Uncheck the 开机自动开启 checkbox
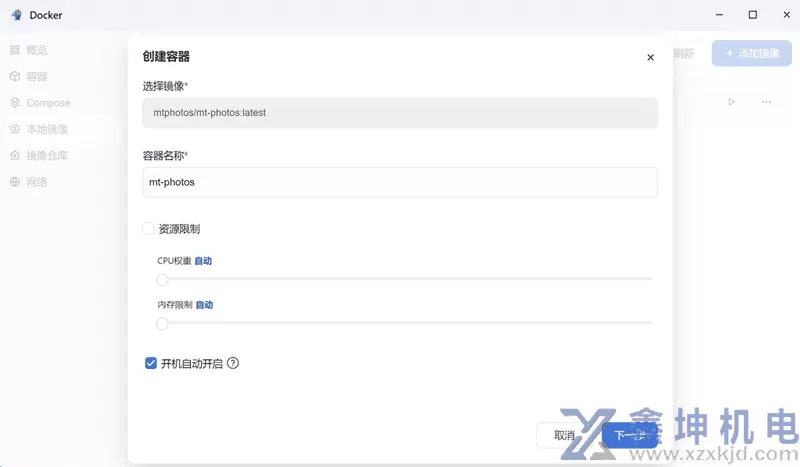 (x=151, y=363)
